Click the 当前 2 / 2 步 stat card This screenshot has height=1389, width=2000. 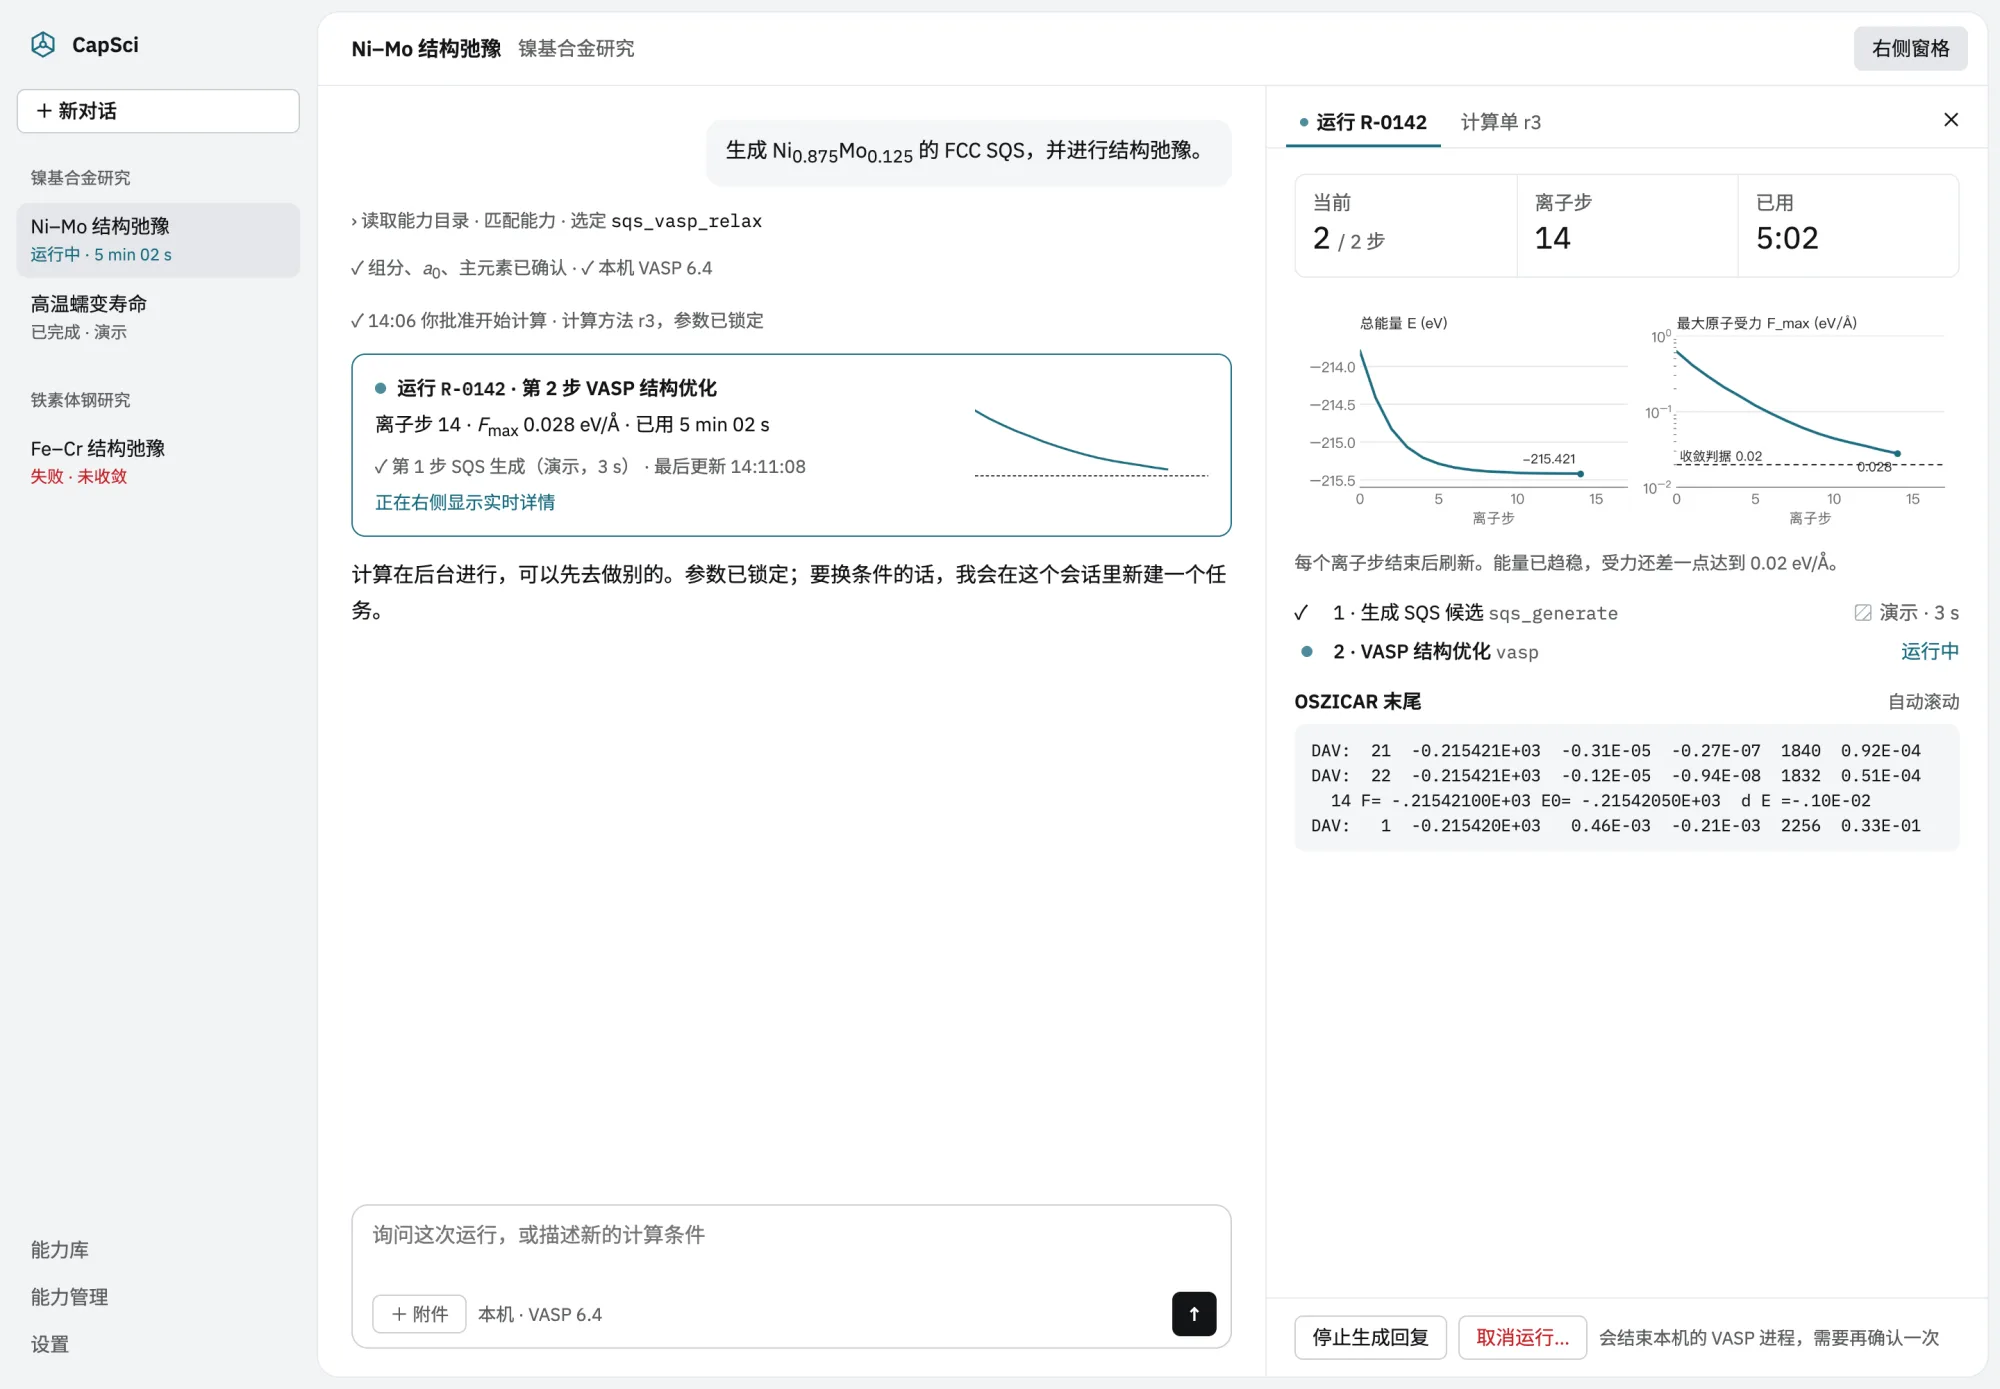[x=1406, y=226]
